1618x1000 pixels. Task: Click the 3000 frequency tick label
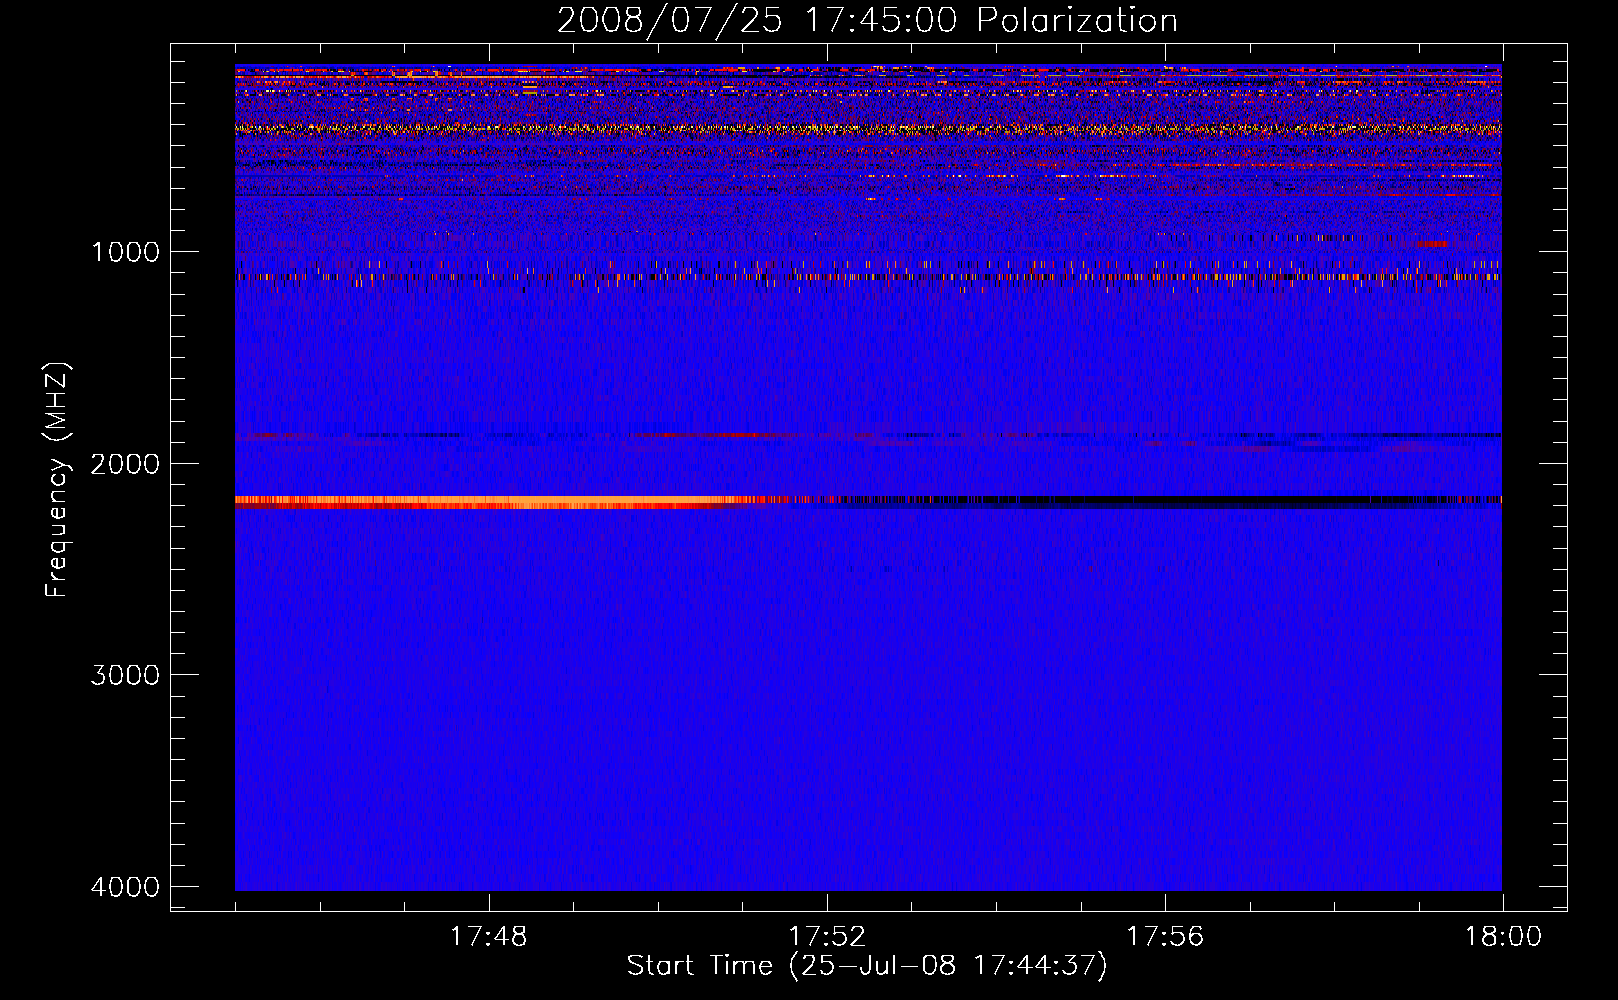pos(125,675)
